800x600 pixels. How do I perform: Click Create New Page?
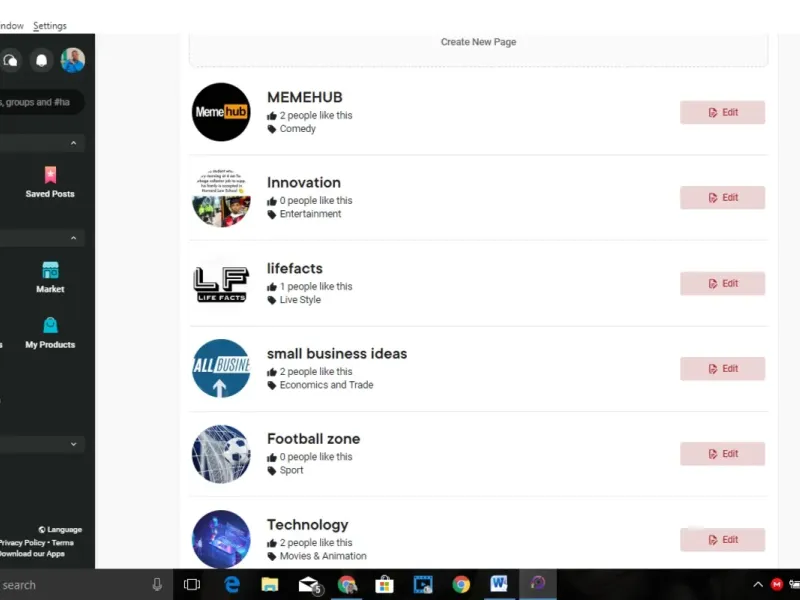point(478,42)
